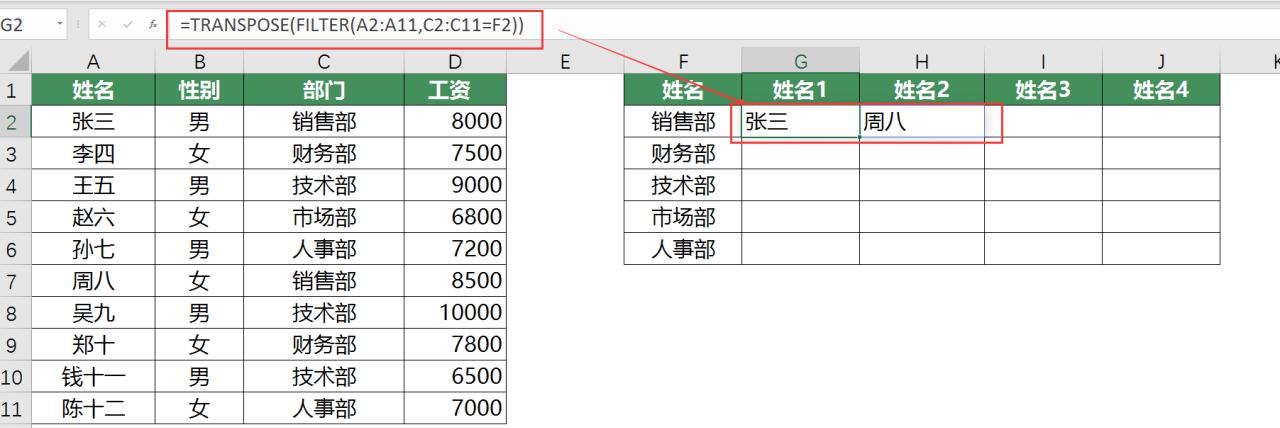This screenshot has width=1280, height=428.
Task: Click the 姓名1 header cell
Action: pyautogui.click(x=800, y=90)
